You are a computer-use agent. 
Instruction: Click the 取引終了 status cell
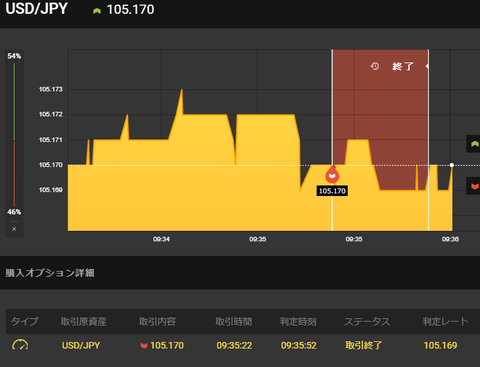pyautogui.click(x=364, y=345)
